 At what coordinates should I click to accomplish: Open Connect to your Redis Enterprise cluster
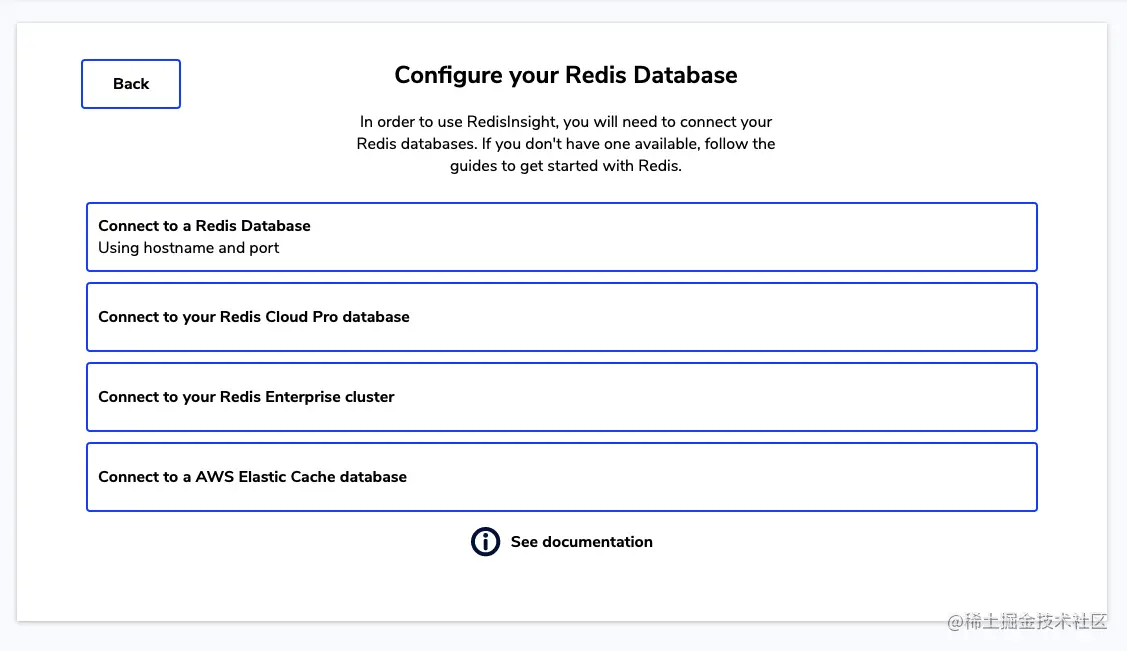click(x=561, y=397)
